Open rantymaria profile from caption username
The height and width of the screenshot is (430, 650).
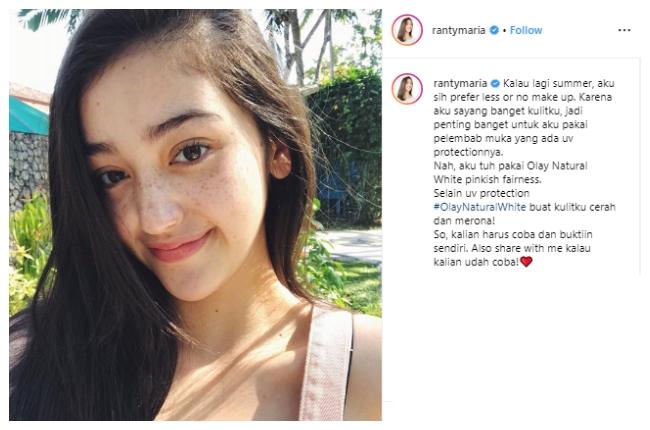(x=458, y=80)
